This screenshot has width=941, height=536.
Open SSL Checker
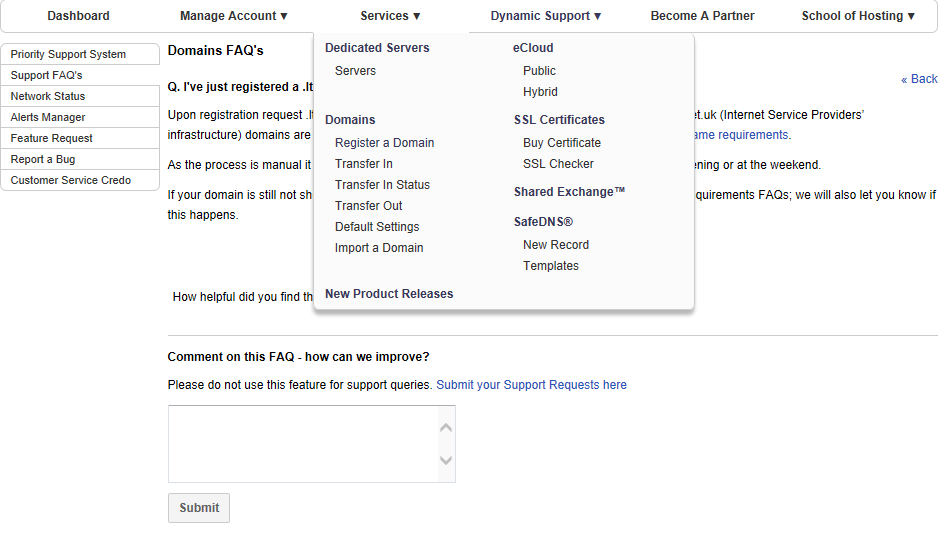pos(558,164)
